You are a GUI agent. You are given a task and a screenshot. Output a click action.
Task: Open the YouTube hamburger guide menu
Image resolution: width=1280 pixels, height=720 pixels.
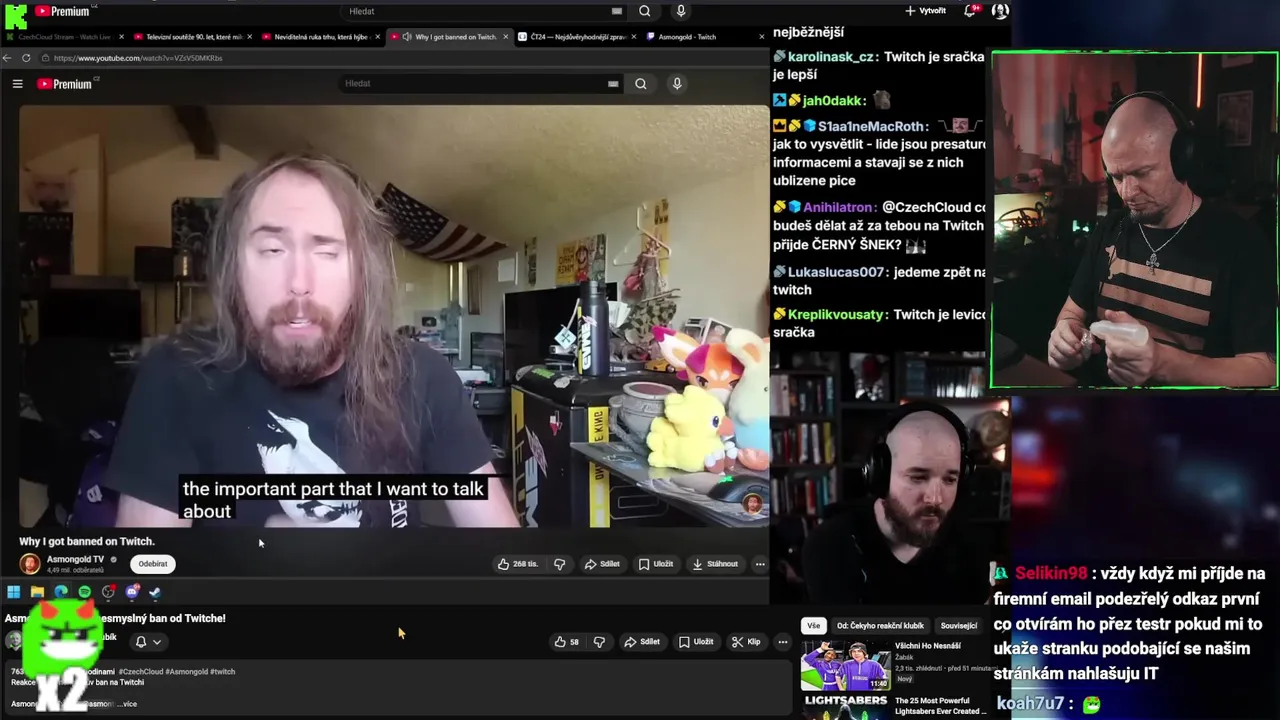point(17,84)
